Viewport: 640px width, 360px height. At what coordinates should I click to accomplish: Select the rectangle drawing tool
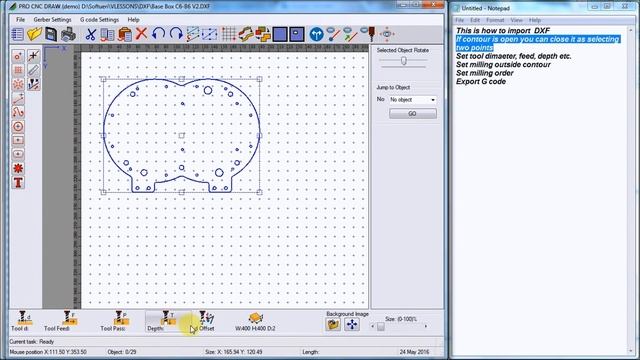pos(18,140)
